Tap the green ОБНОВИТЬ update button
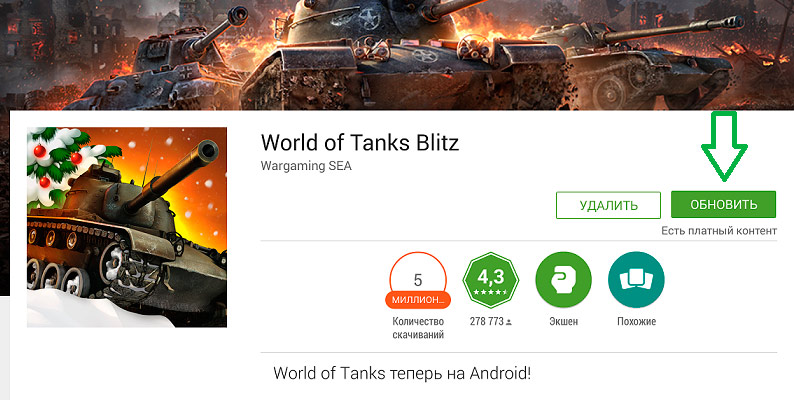 [x=723, y=205]
